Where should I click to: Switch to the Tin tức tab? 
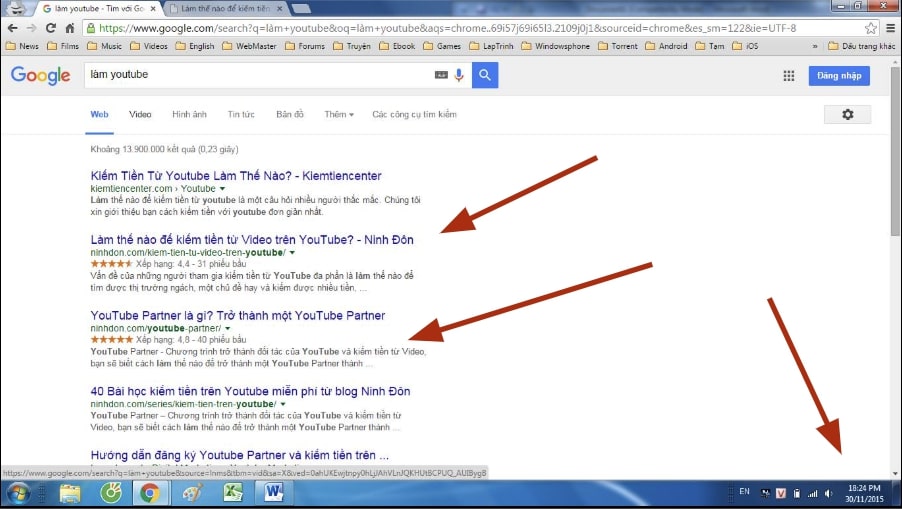[241, 114]
